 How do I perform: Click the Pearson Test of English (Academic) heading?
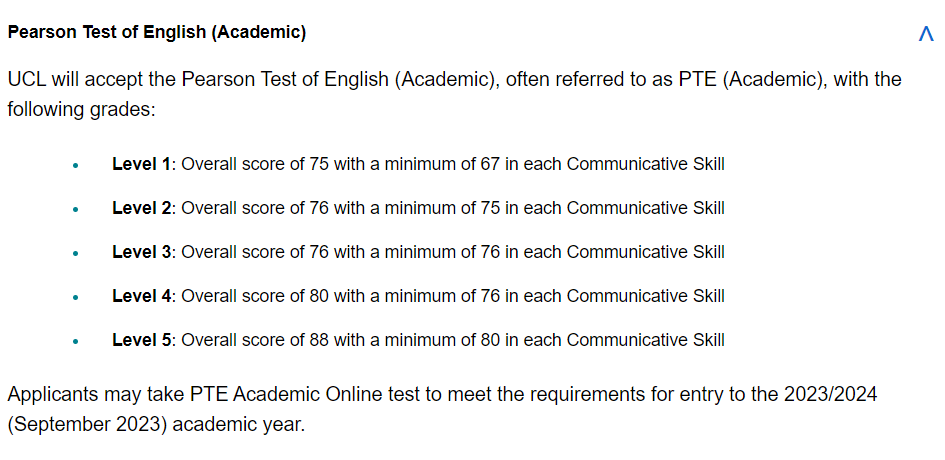pyautogui.click(x=157, y=32)
